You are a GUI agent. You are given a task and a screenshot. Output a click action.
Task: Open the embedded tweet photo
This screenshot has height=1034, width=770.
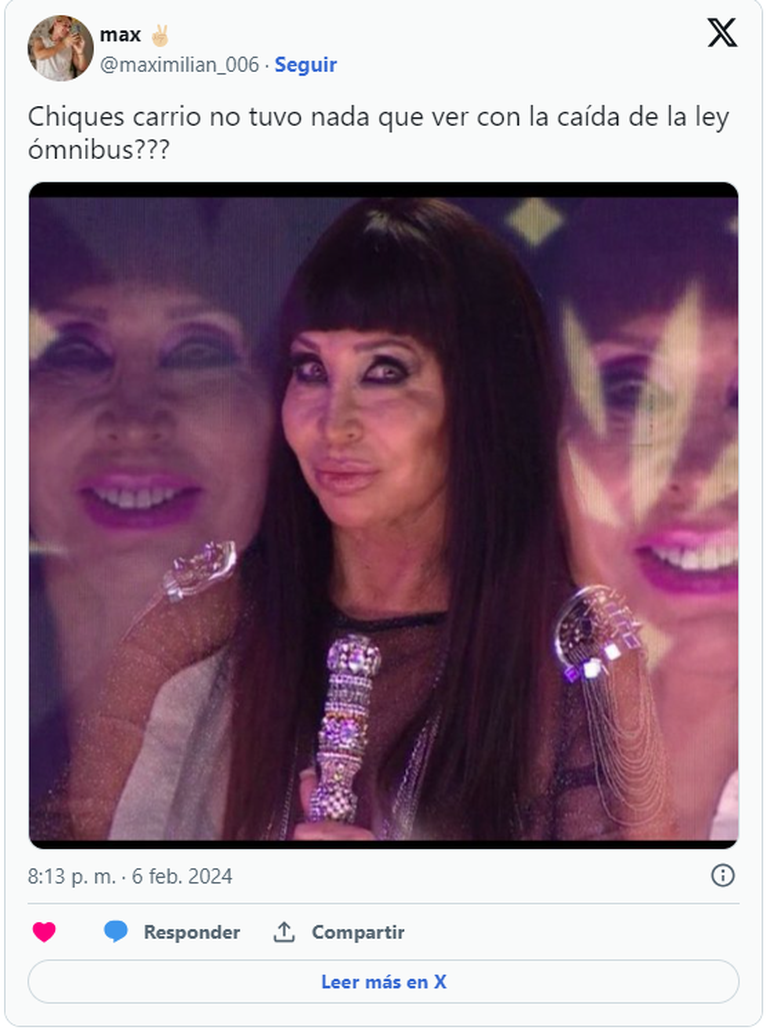coord(383,515)
